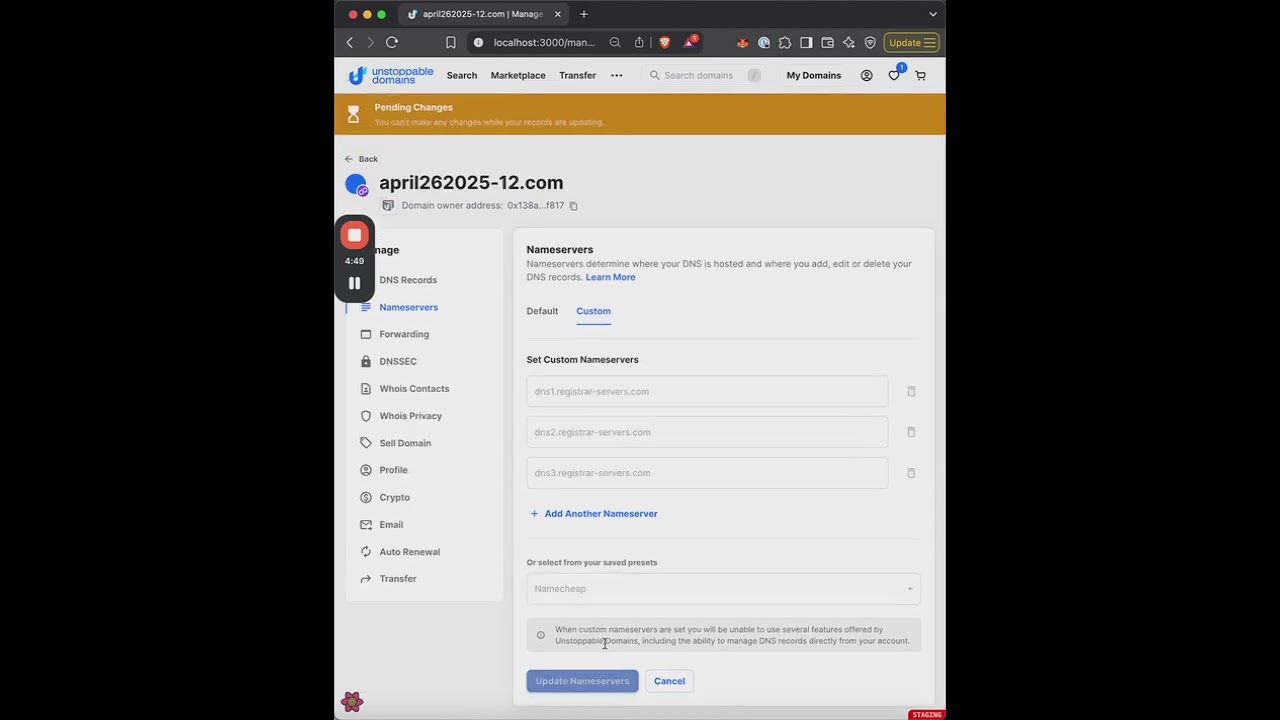Click the browser back arrow

point(349,42)
